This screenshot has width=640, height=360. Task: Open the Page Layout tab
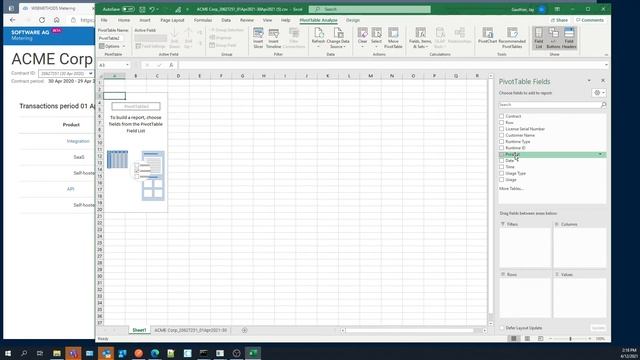[172, 20]
